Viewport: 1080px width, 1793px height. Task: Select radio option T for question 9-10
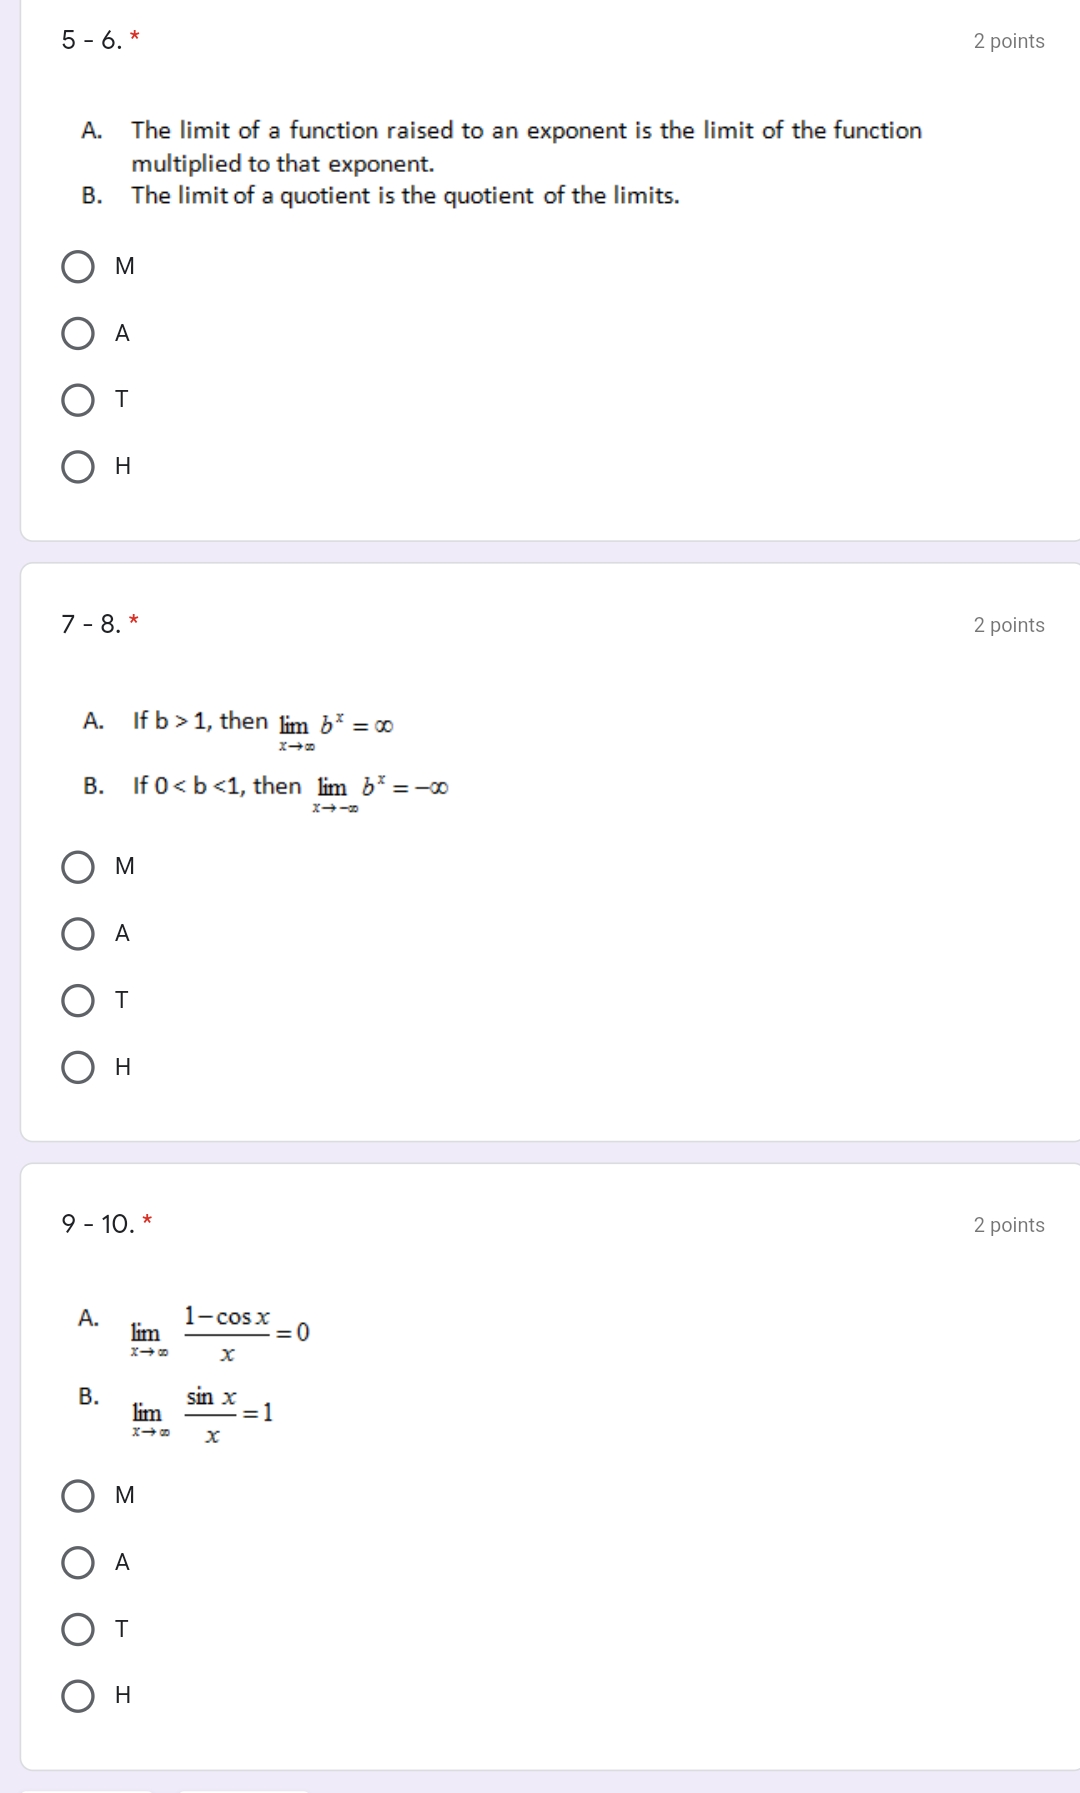(x=79, y=1629)
